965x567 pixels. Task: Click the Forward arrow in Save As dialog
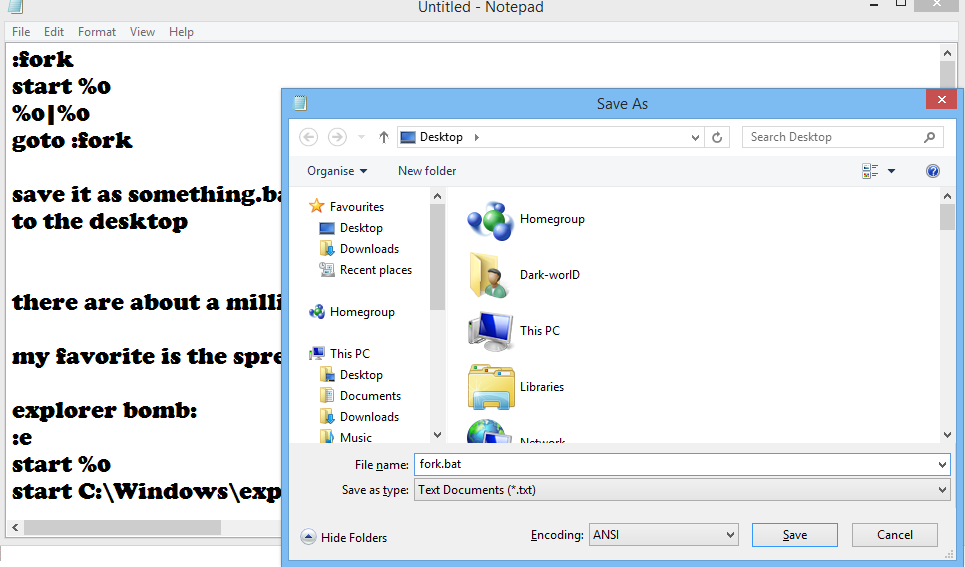[337, 137]
